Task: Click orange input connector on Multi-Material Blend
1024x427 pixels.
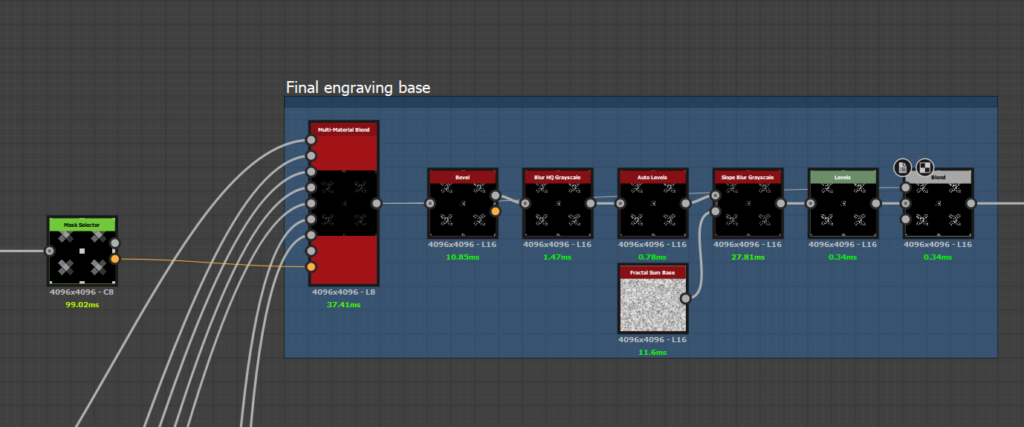Action: (311, 267)
